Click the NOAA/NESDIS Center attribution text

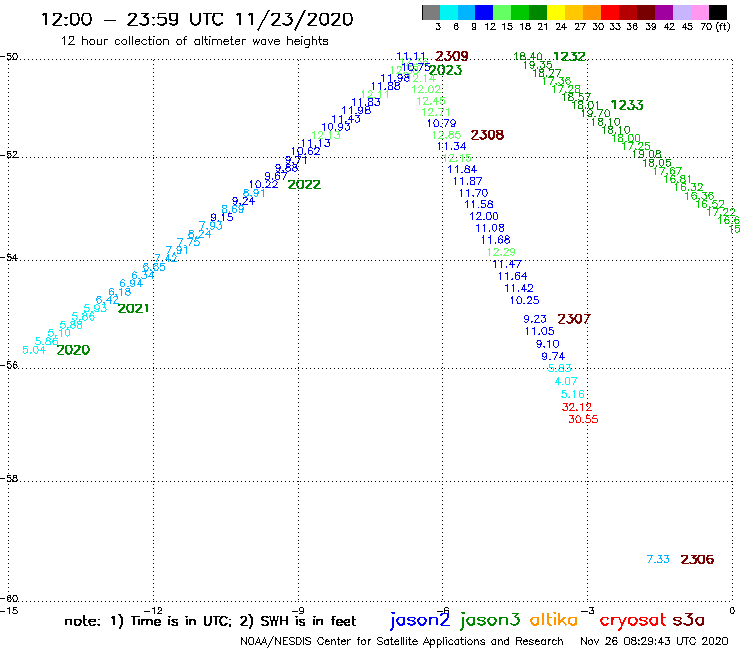tap(402, 641)
